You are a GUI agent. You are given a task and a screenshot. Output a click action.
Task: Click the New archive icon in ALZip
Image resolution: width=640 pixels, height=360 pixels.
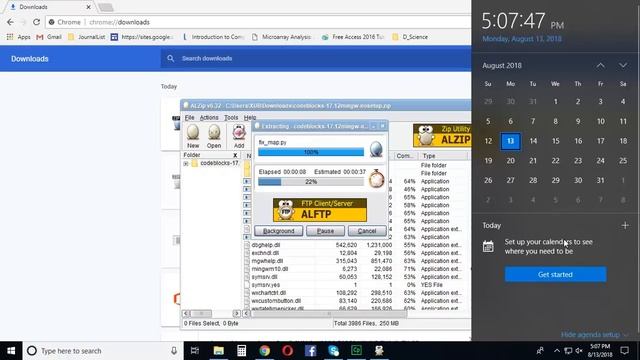(x=193, y=136)
